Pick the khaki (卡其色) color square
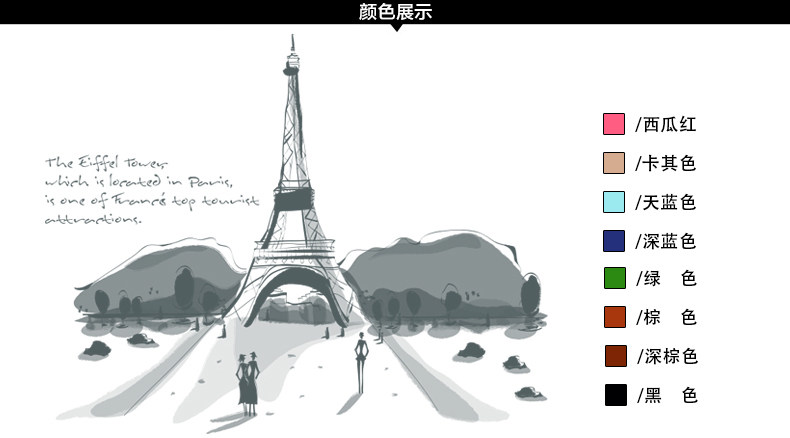 (x=614, y=163)
